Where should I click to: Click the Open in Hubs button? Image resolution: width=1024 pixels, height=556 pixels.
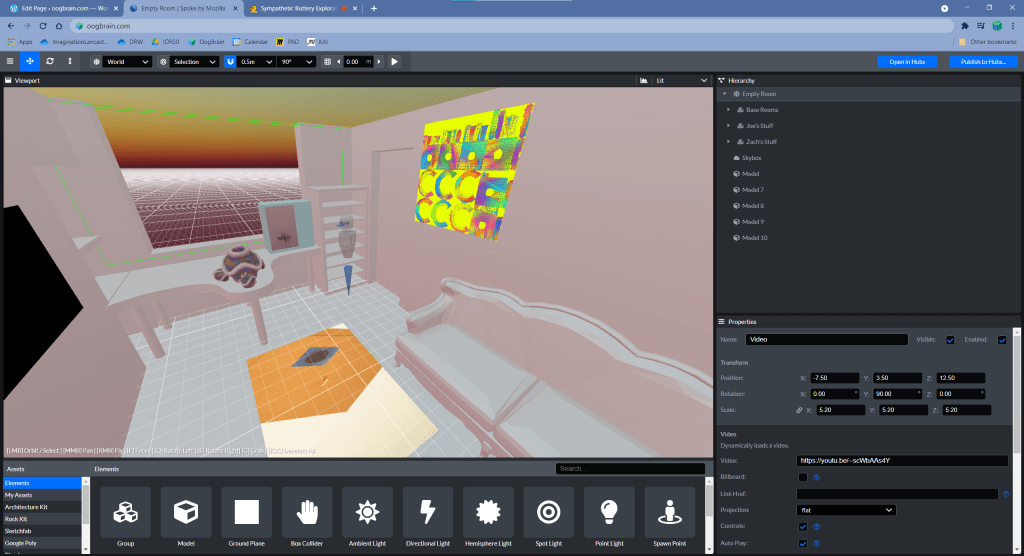(x=907, y=62)
